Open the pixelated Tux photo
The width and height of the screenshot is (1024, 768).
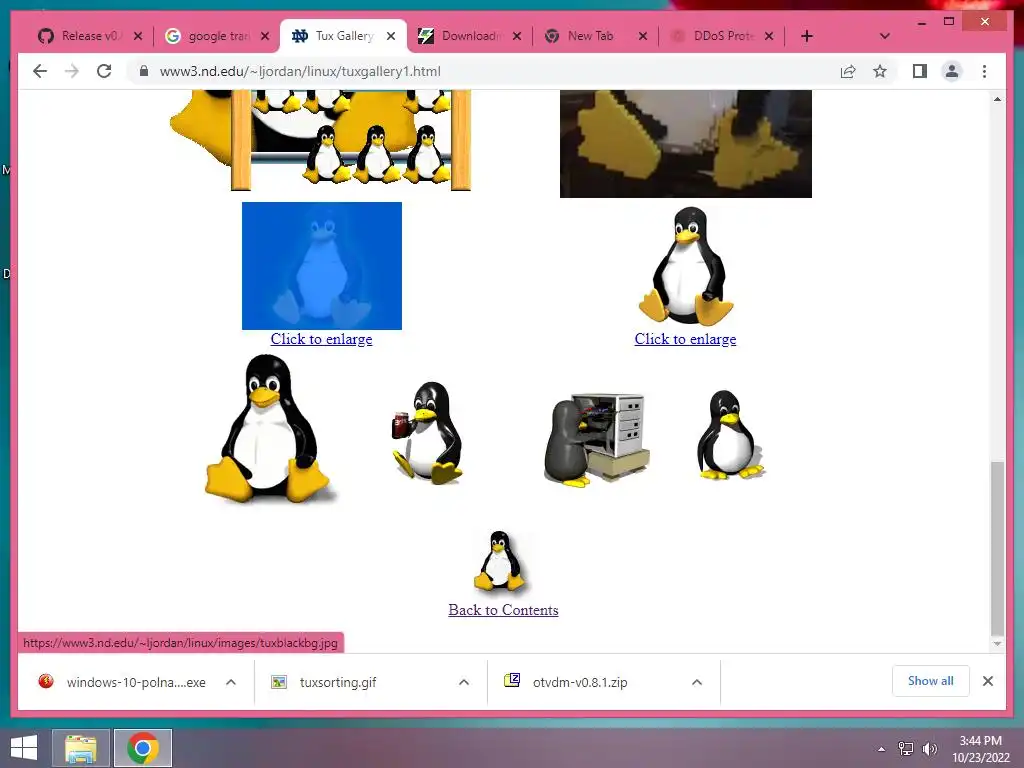tap(686, 144)
